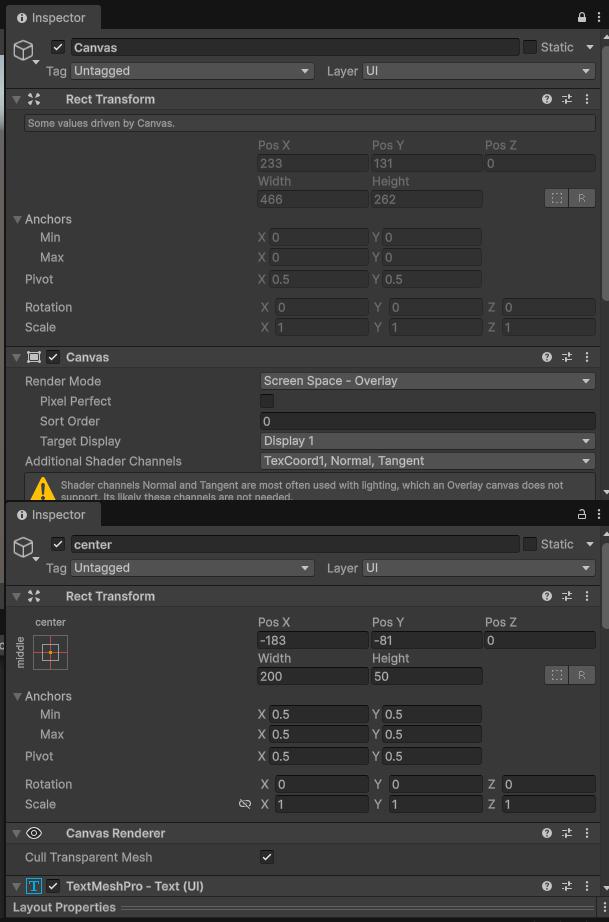Viewport: 609px width, 922px height.
Task: Open presets for Canvas component
Action: (567, 357)
